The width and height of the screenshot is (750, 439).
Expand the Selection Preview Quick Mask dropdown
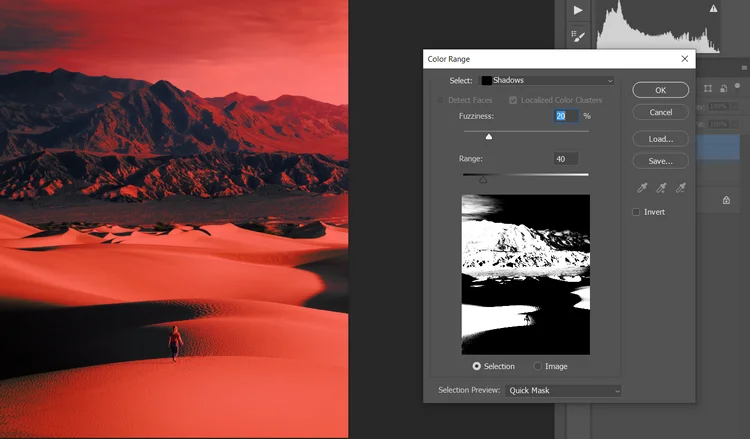pos(562,390)
